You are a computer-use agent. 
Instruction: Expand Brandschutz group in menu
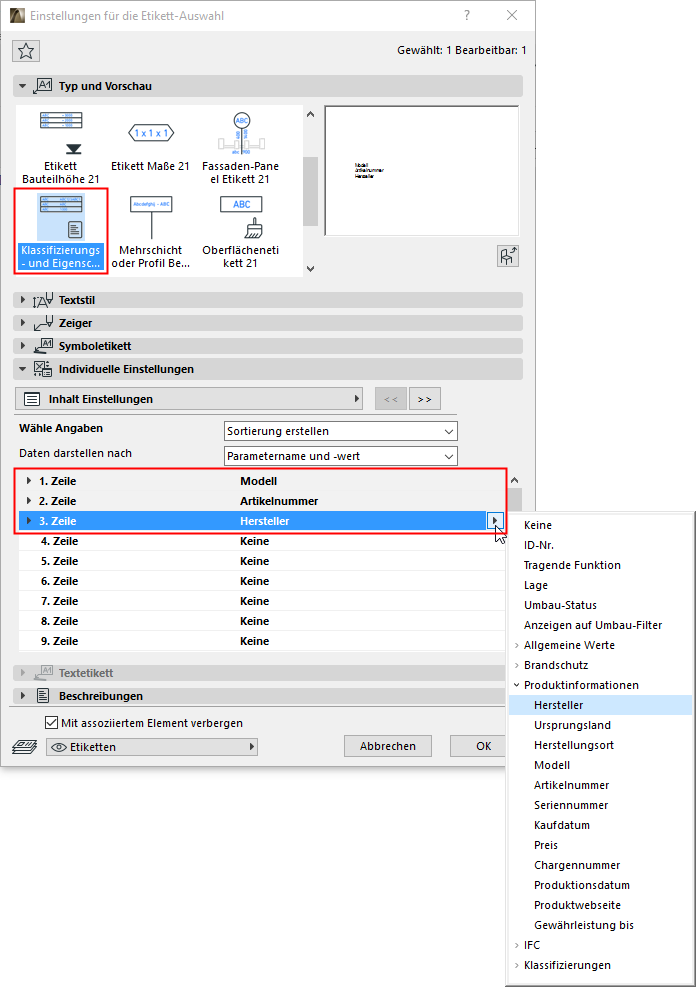point(517,665)
